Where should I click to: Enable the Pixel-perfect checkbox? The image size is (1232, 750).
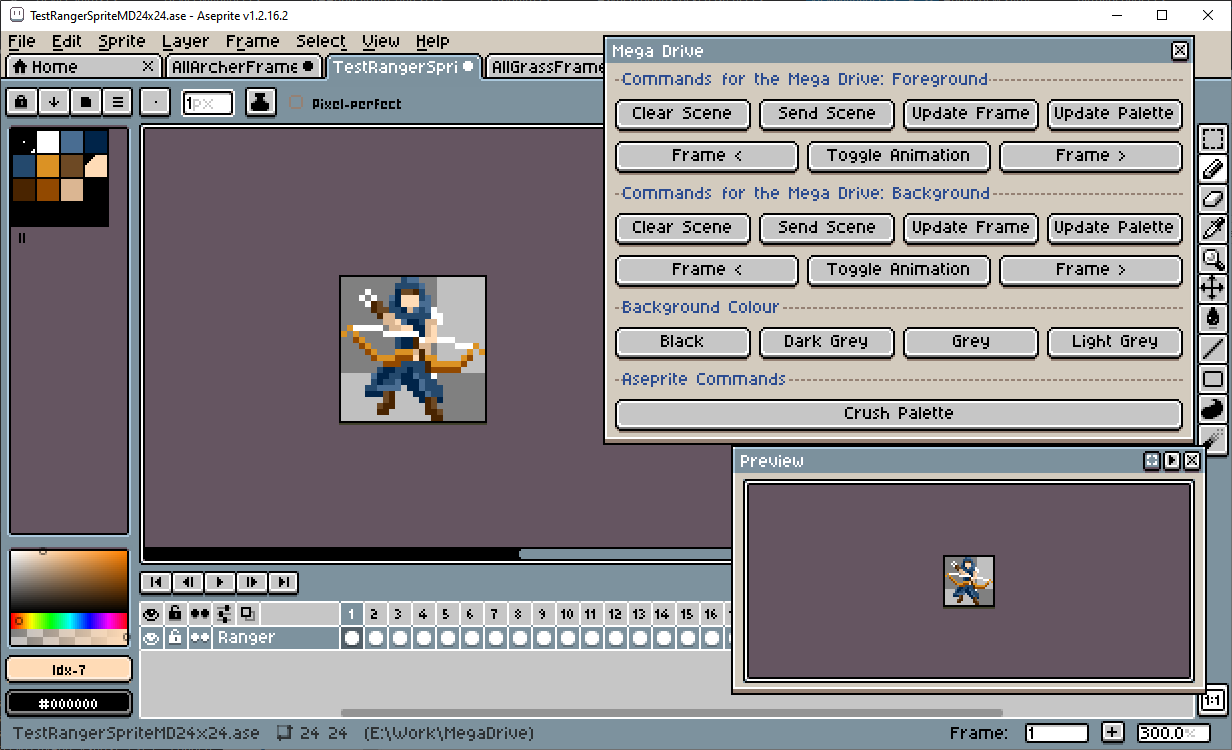pos(296,102)
